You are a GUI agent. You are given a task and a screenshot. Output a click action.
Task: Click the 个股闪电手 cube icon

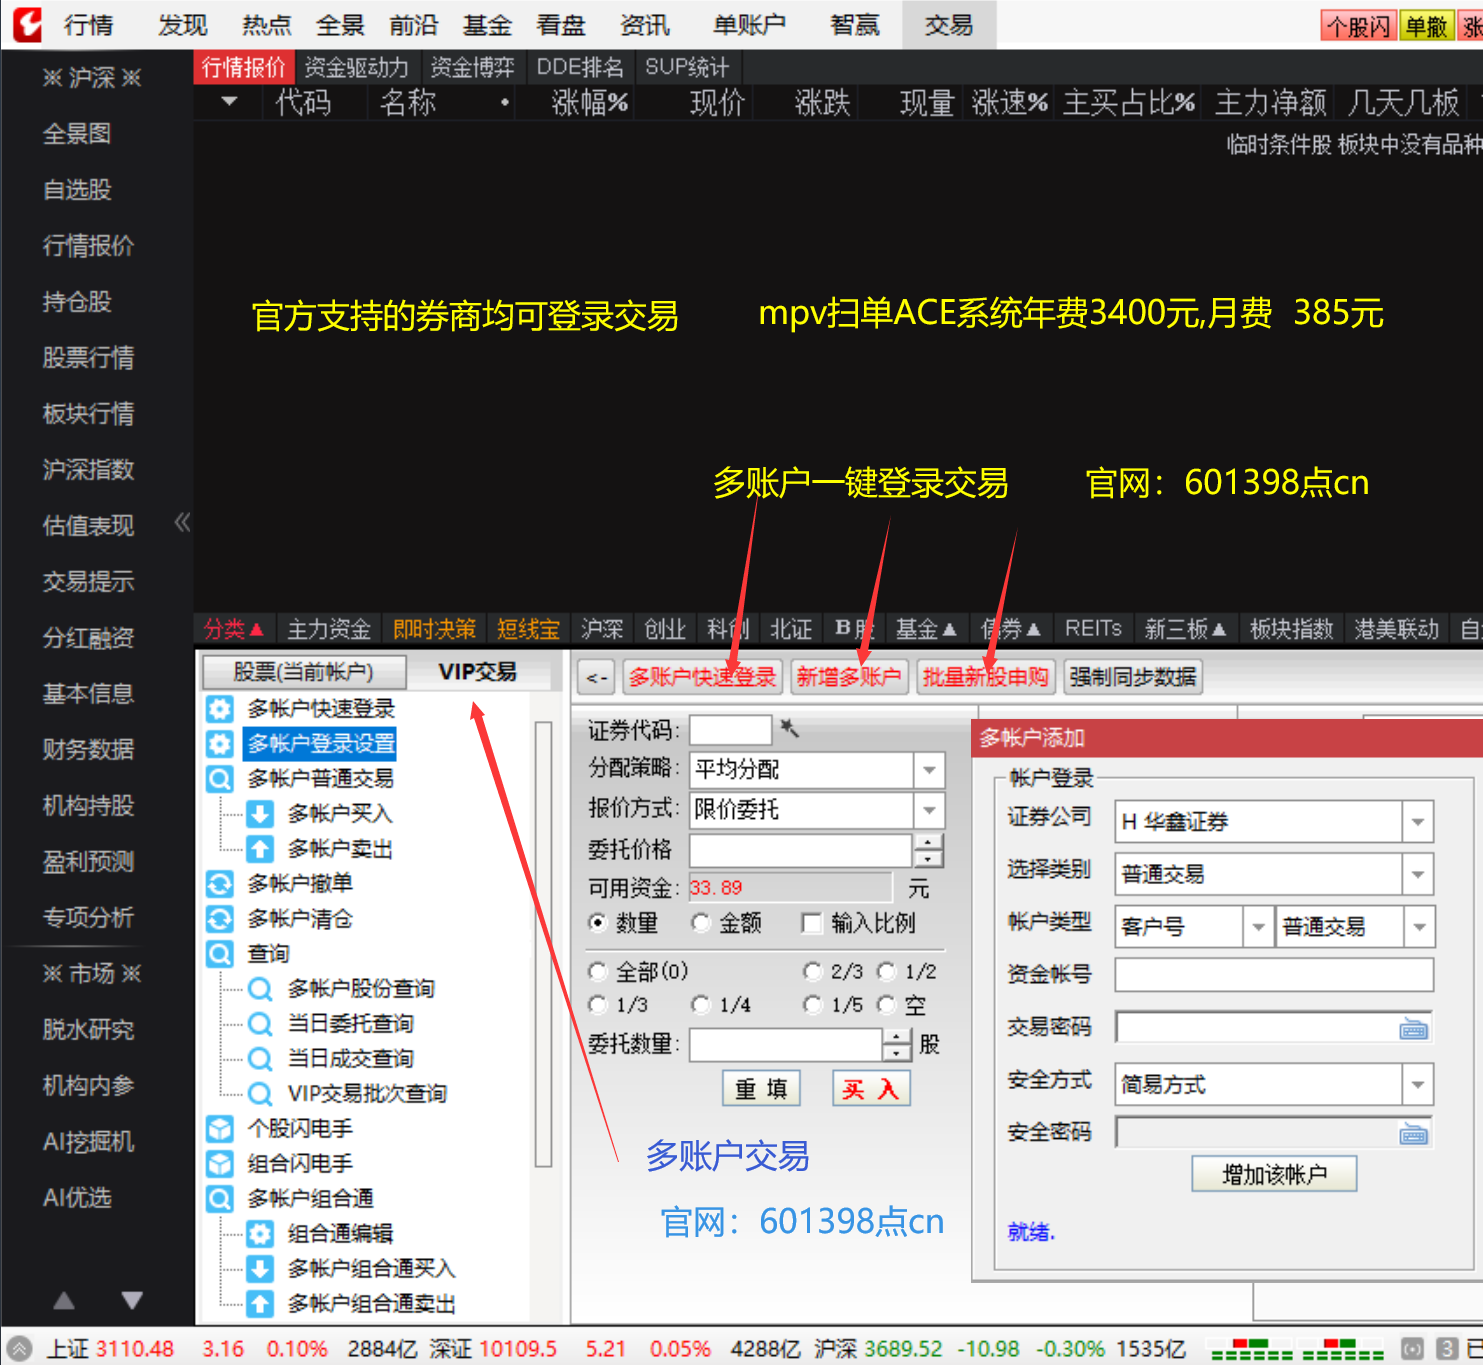[219, 1129]
